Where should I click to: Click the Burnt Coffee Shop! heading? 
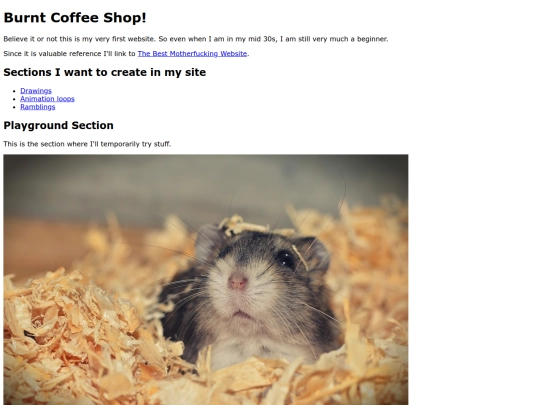pos(75,18)
